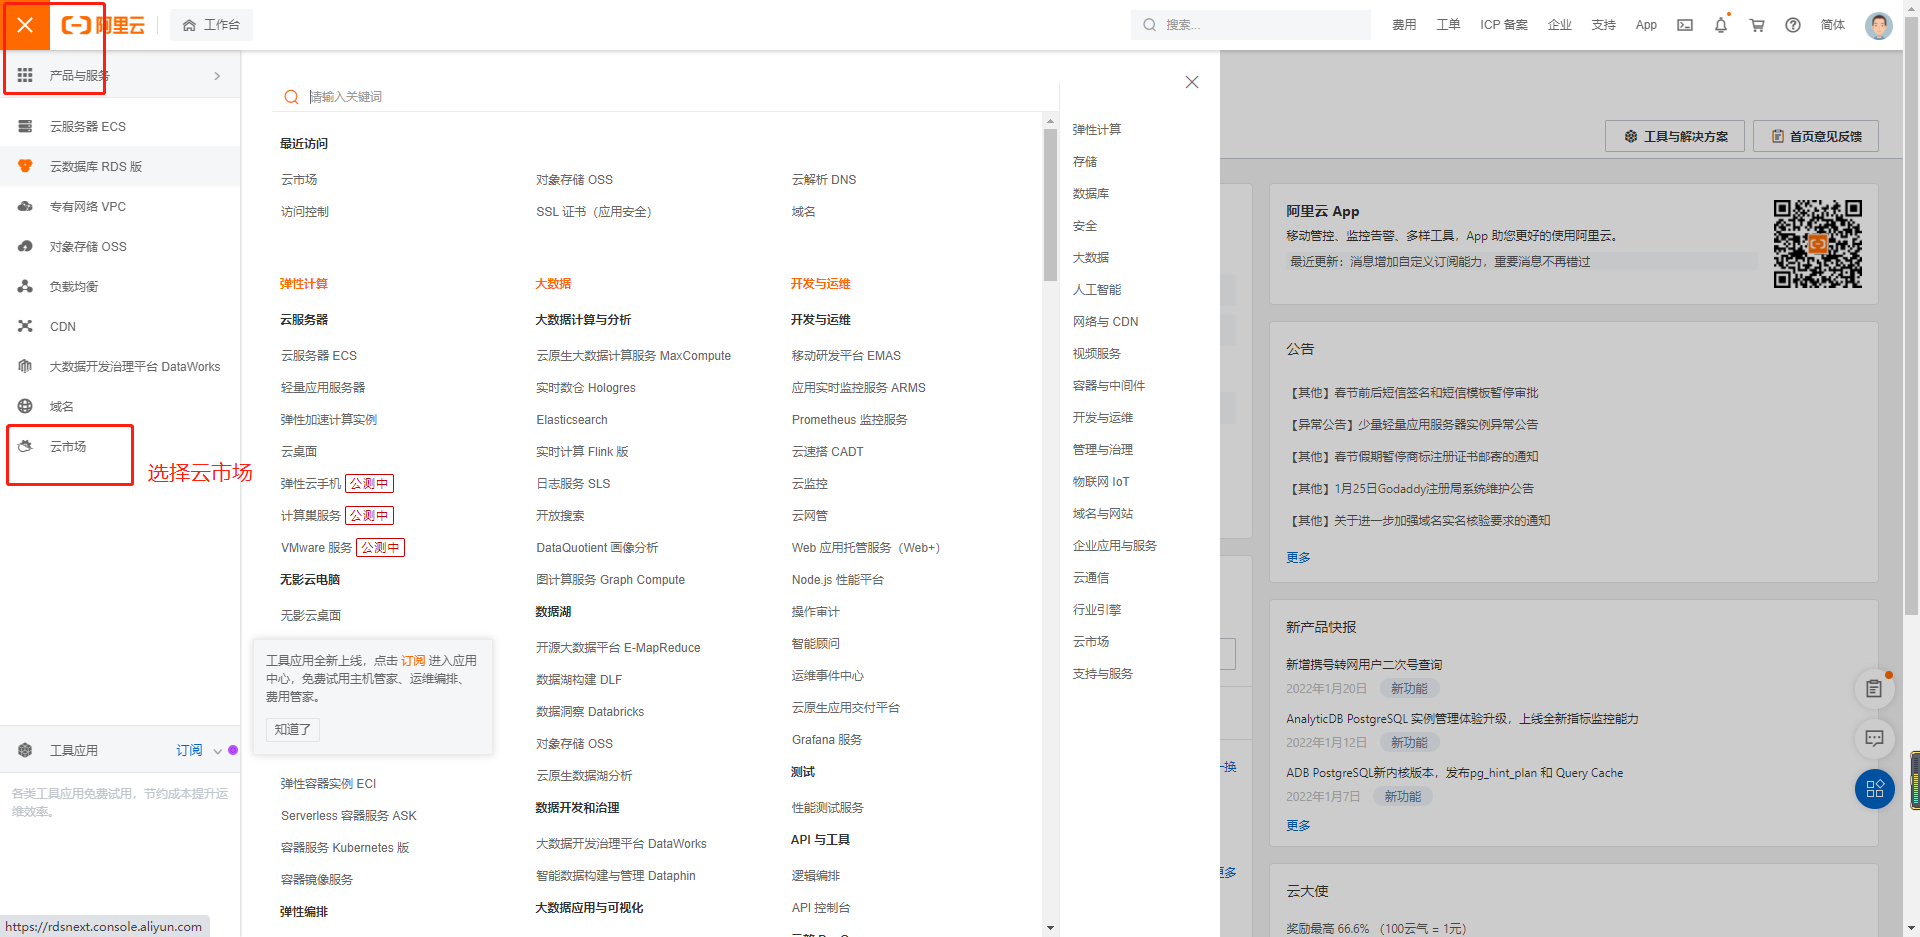Open the 工单 top menu
This screenshot has height=937, width=1920.
point(1448,25)
